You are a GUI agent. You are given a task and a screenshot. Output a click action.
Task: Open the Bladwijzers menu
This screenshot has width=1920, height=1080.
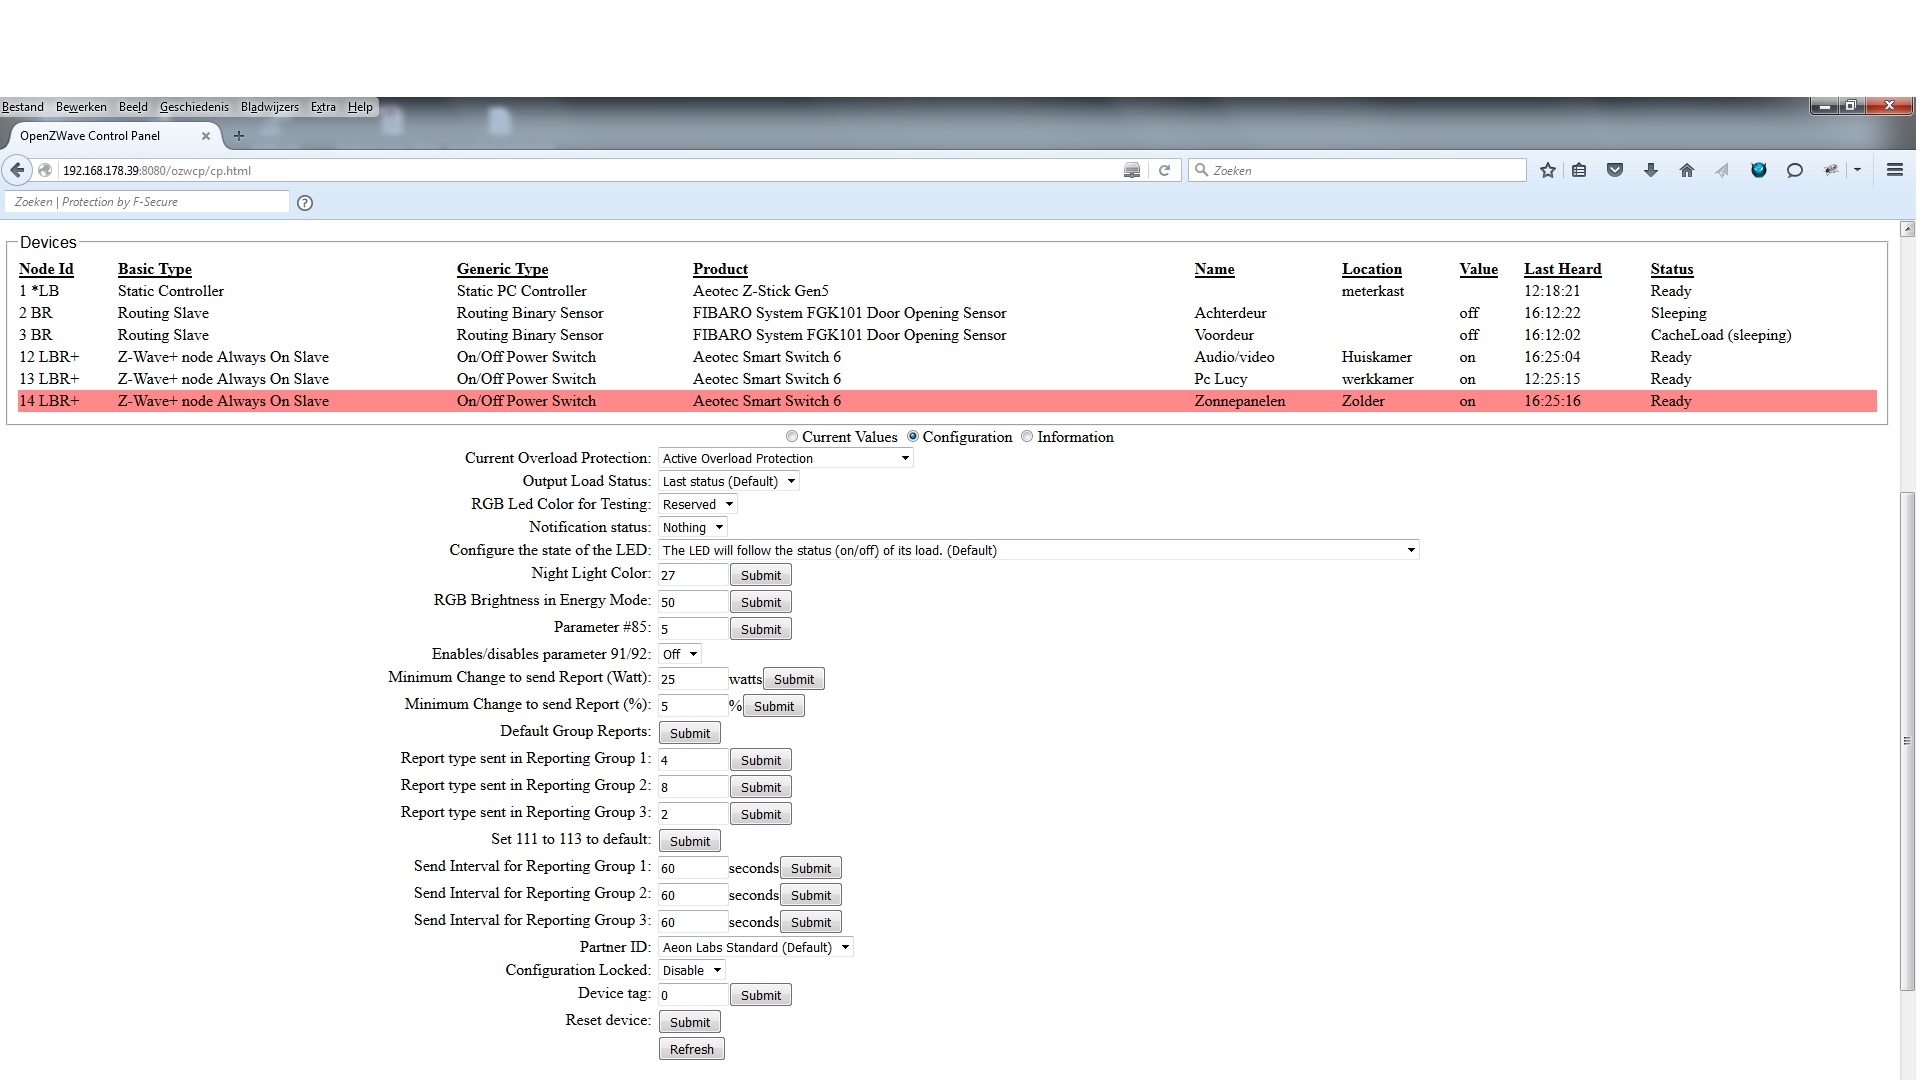point(269,107)
